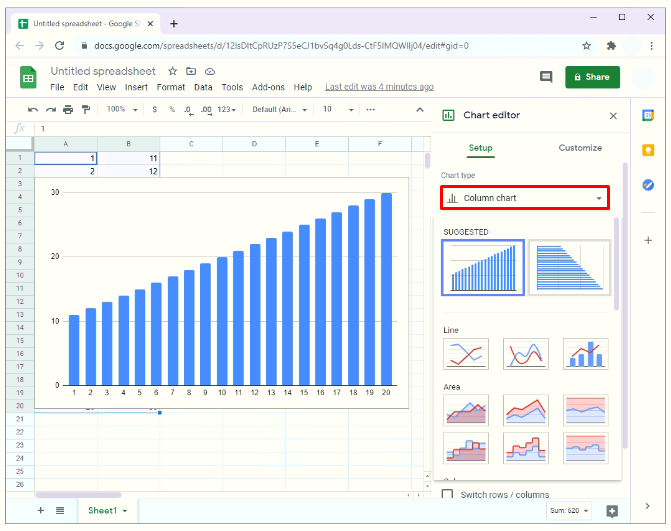Switch to the Customize tab
Image resolution: width=671 pixels, height=531 pixels.
(580, 148)
